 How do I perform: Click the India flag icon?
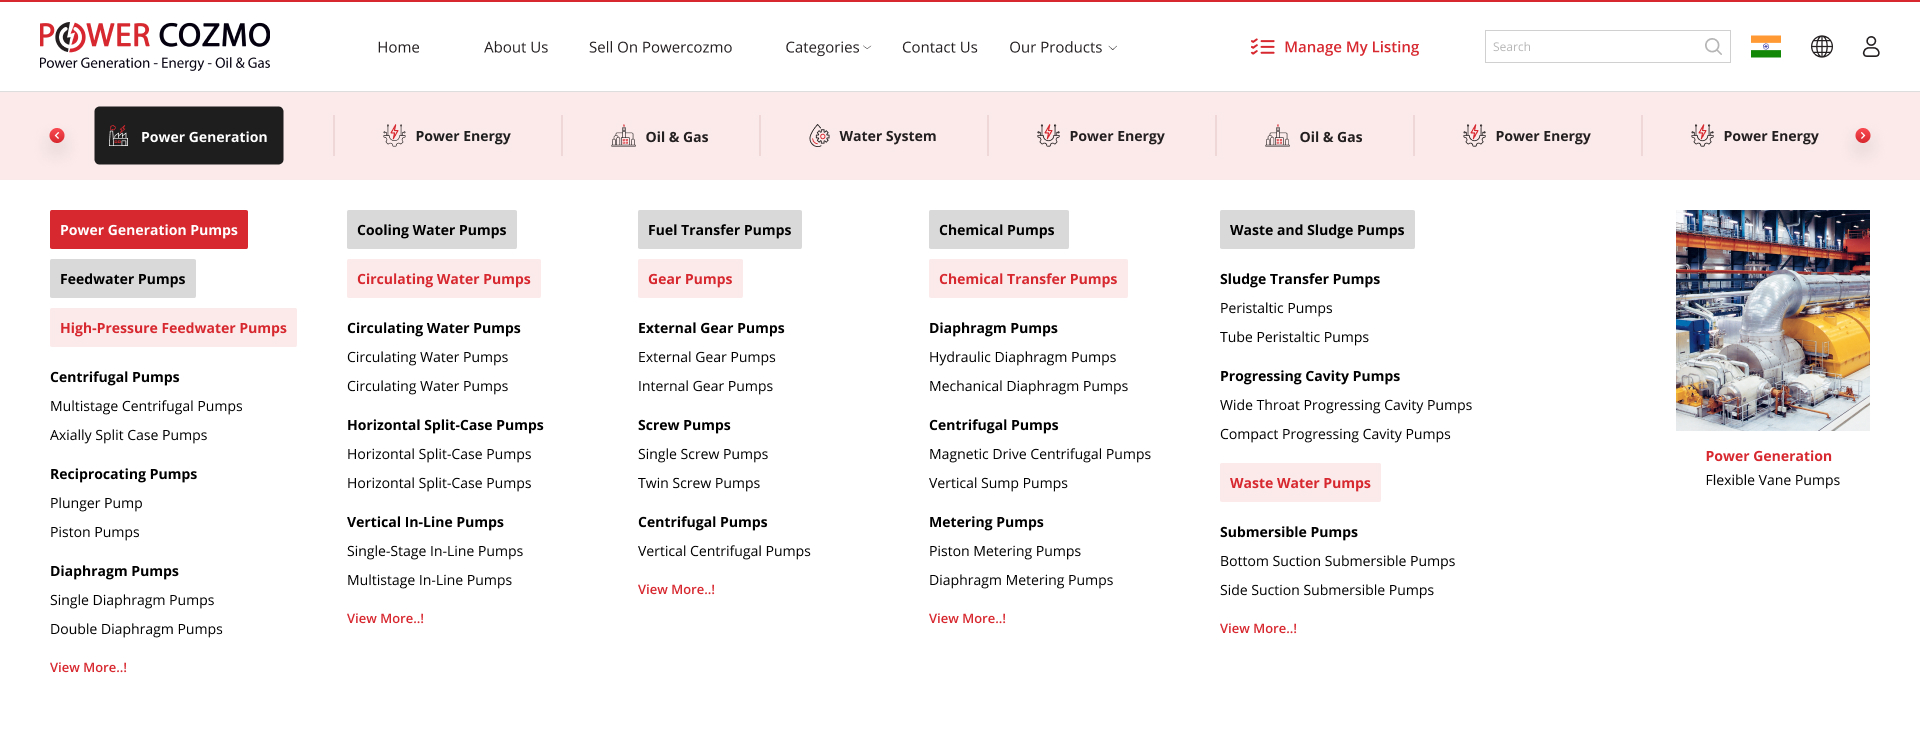pos(1765,47)
